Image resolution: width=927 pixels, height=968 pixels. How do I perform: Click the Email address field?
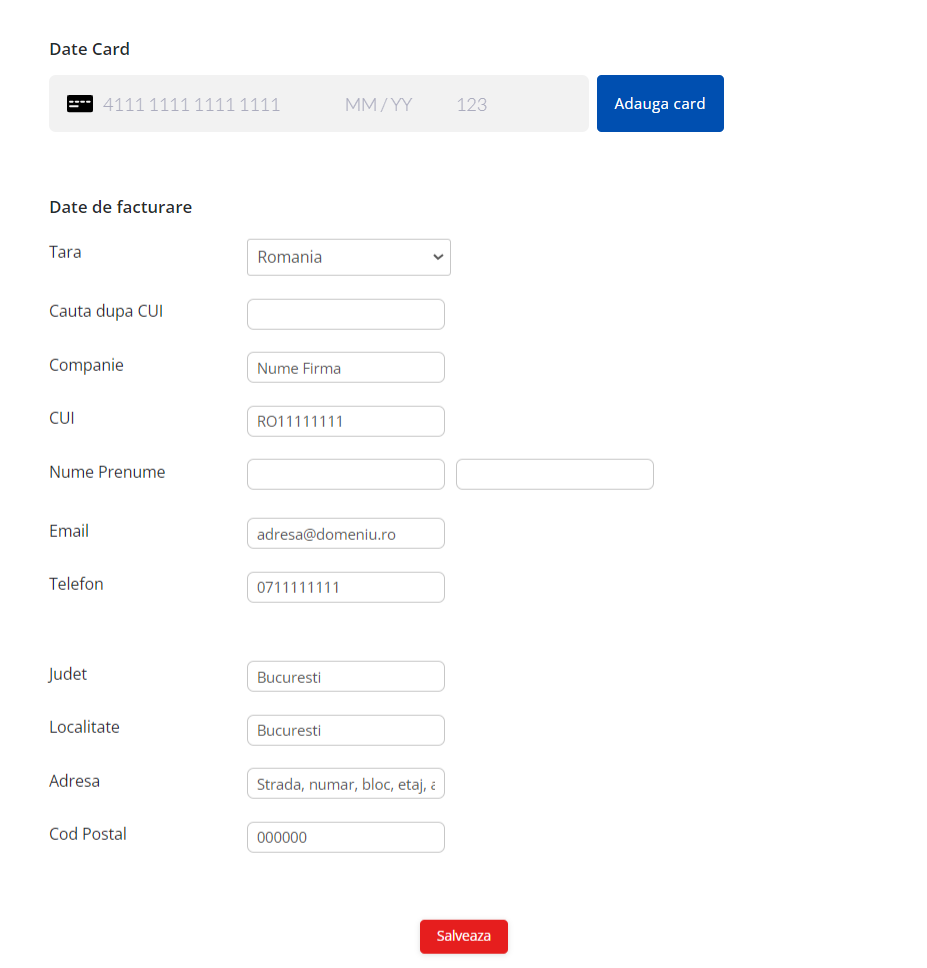(x=345, y=534)
